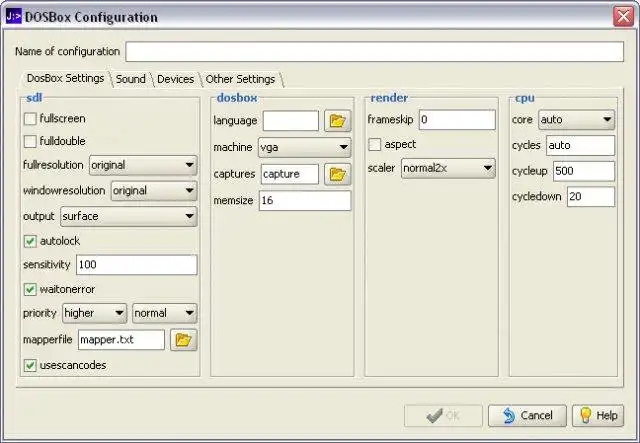Click the sdl group heading
Image resolution: width=640 pixels, height=443 pixels.
coord(34,98)
